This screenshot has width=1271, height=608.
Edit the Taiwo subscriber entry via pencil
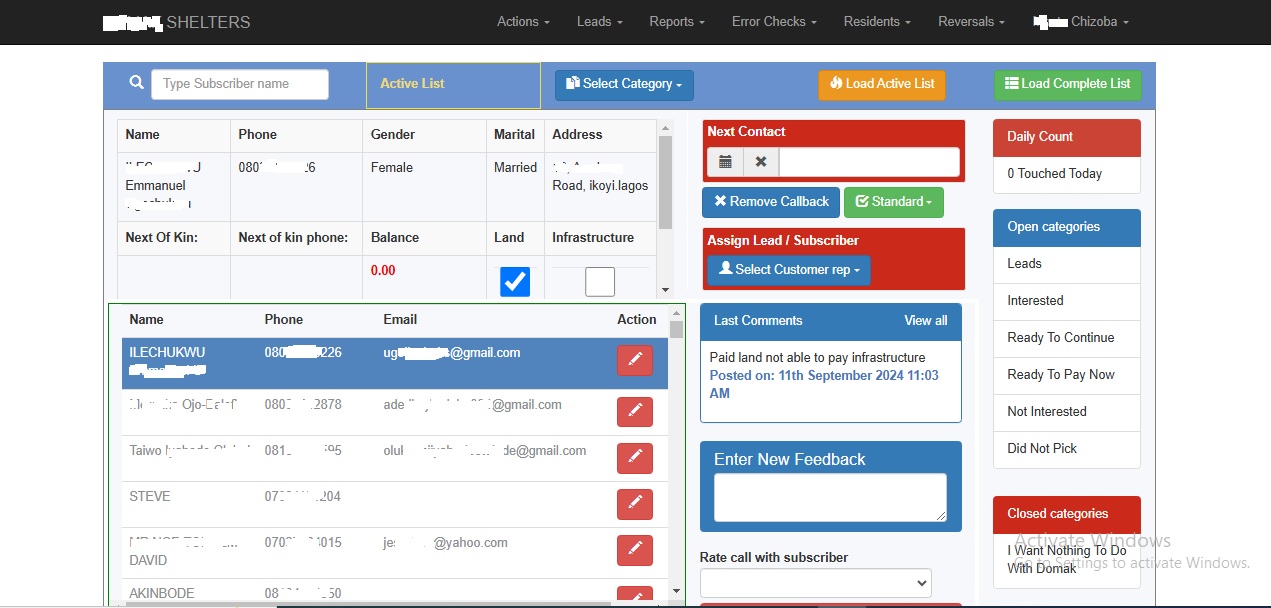click(634, 458)
